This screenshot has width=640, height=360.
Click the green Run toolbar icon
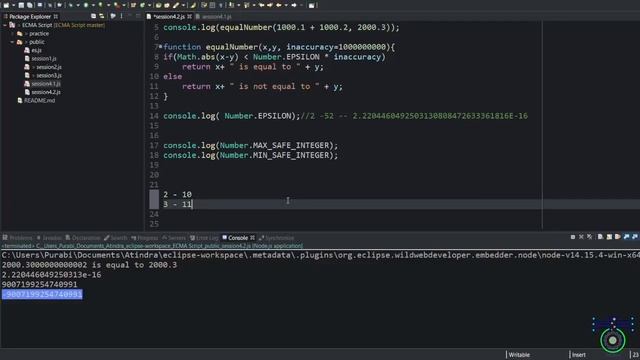(86, 5)
